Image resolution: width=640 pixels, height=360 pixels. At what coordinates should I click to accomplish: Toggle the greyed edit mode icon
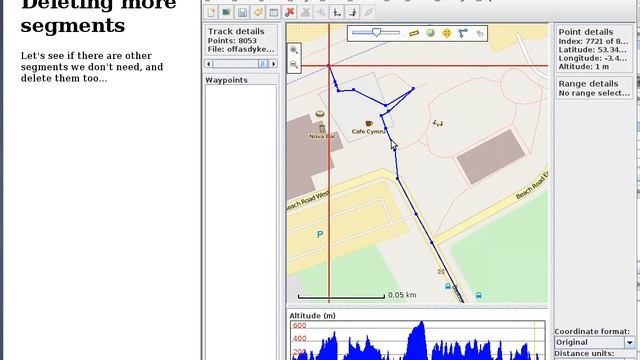480,33
